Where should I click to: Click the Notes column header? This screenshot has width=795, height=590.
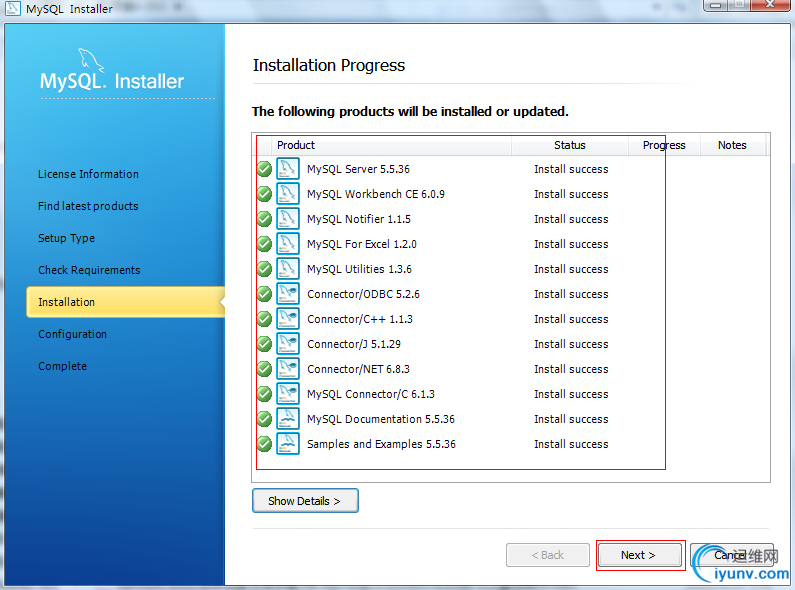(x=732, y=145)
